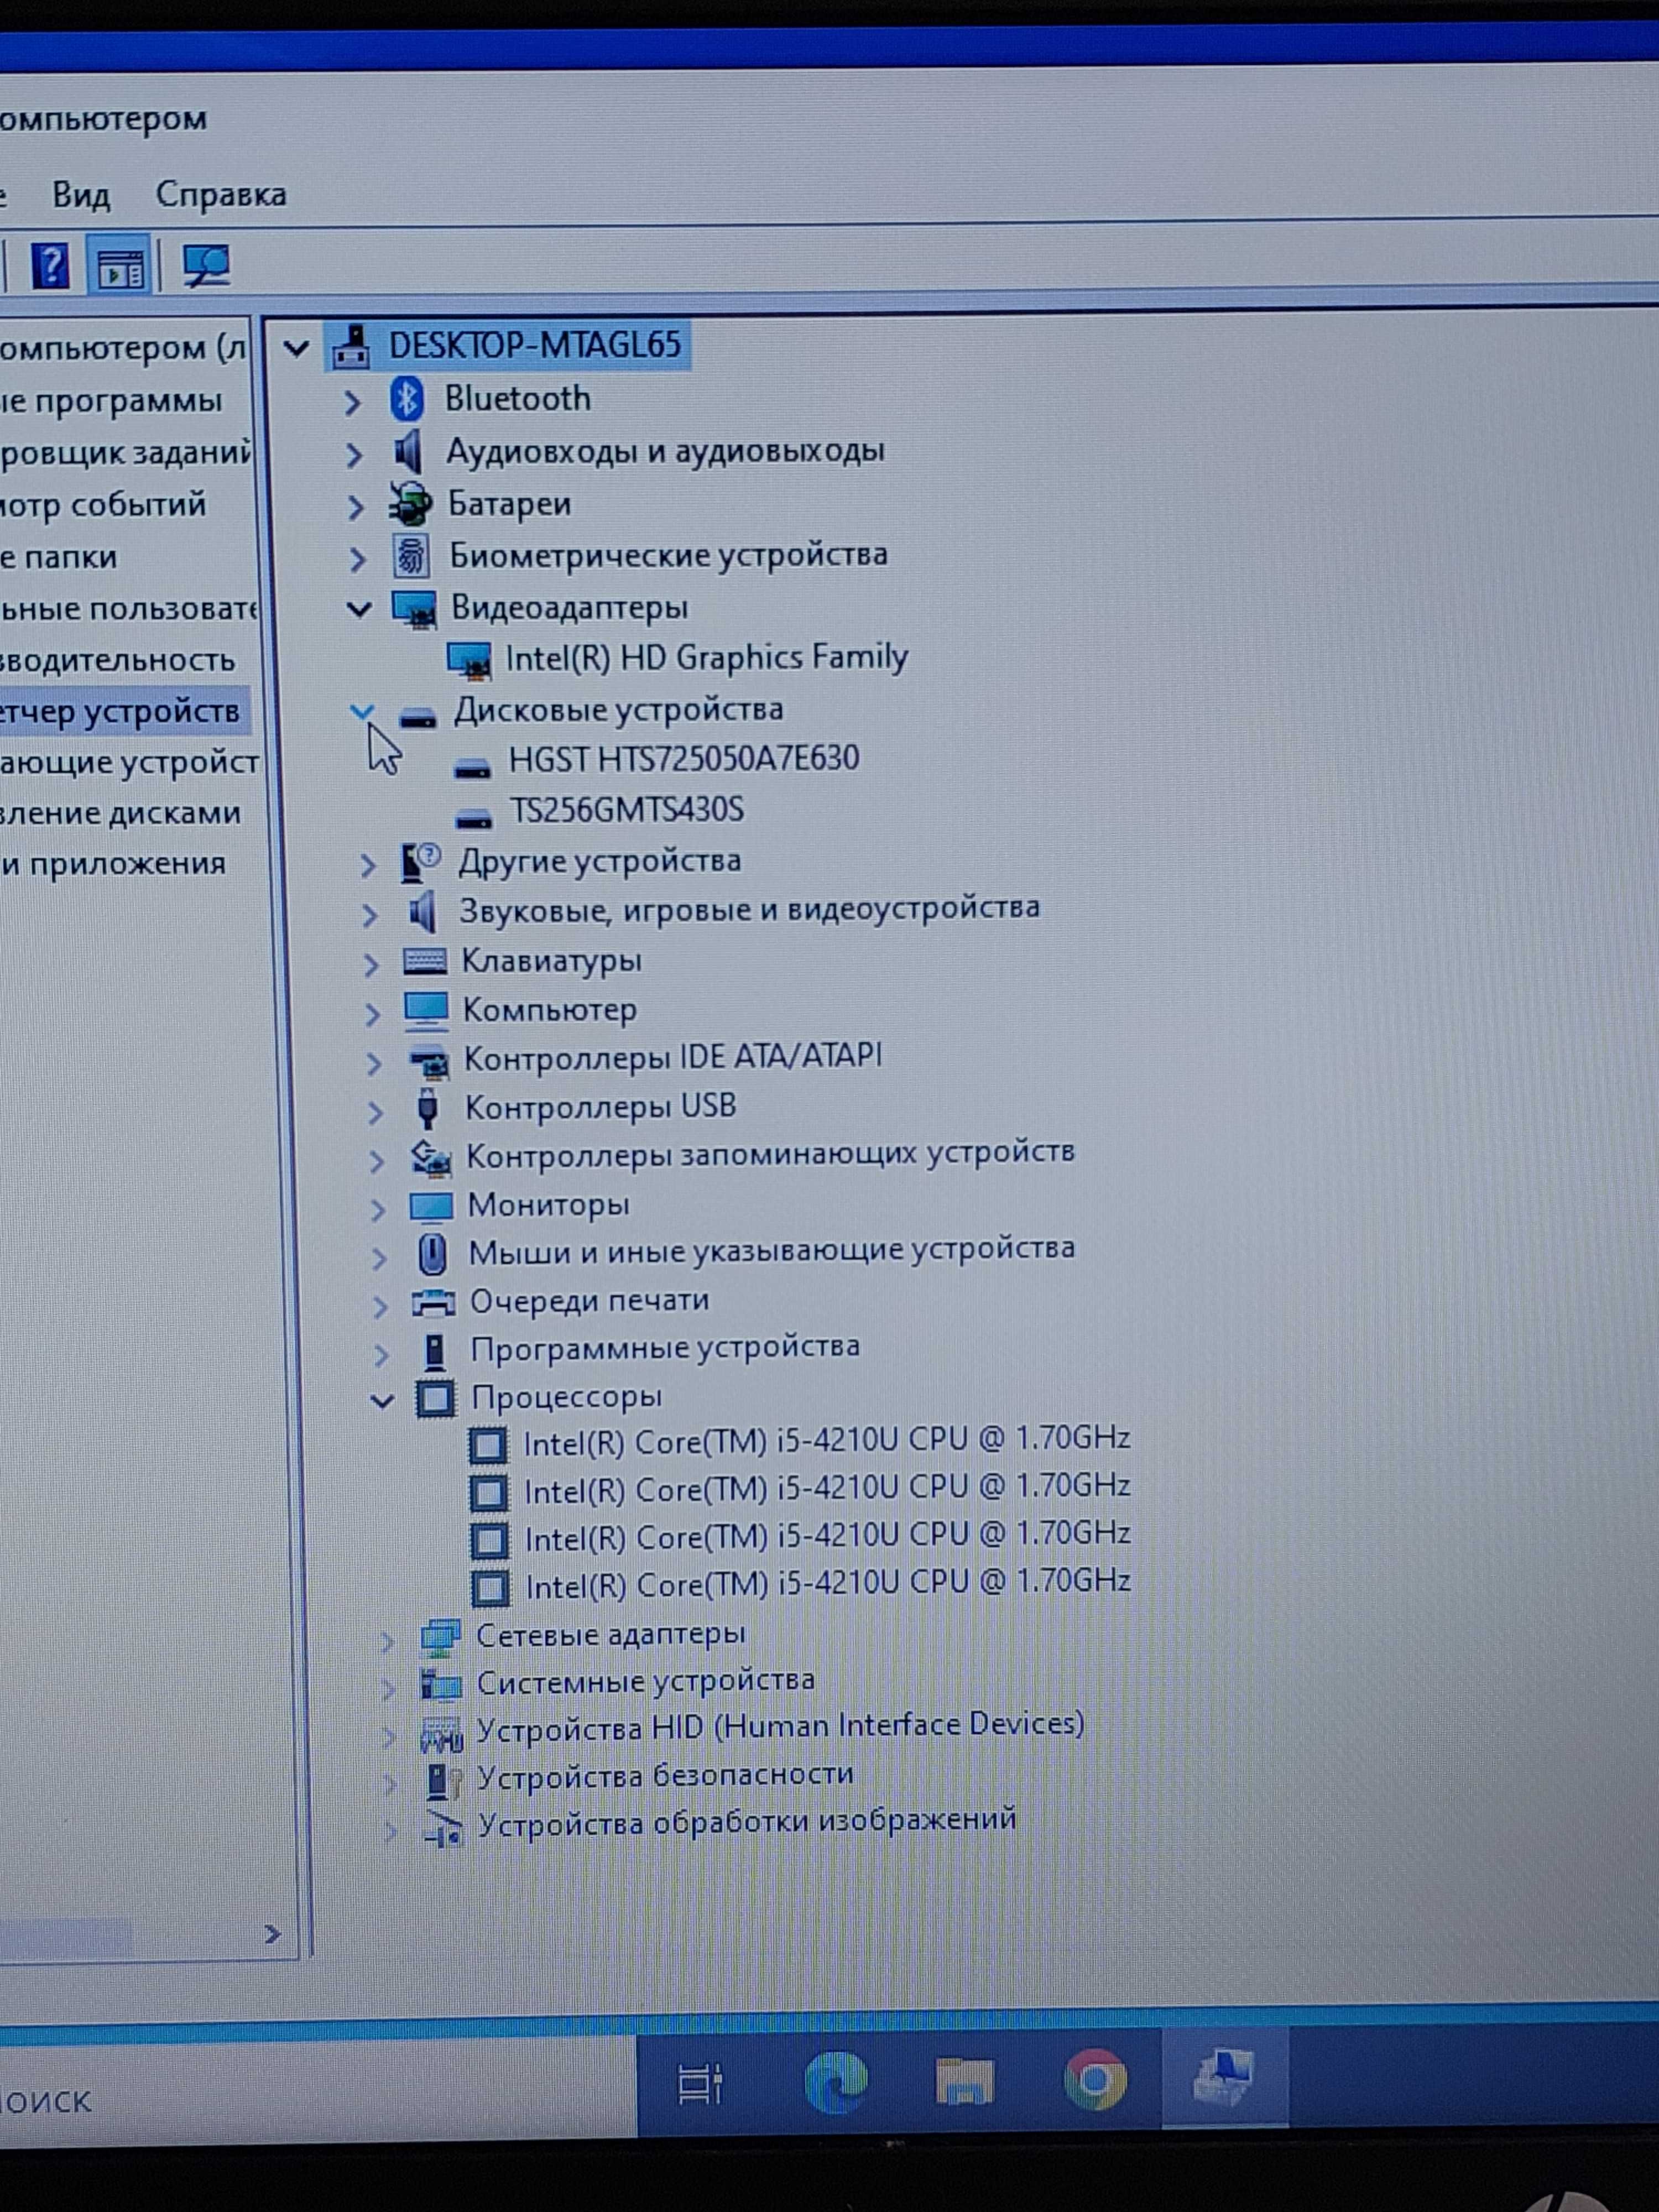Expand the Bluetooth category

click(352, 403)
